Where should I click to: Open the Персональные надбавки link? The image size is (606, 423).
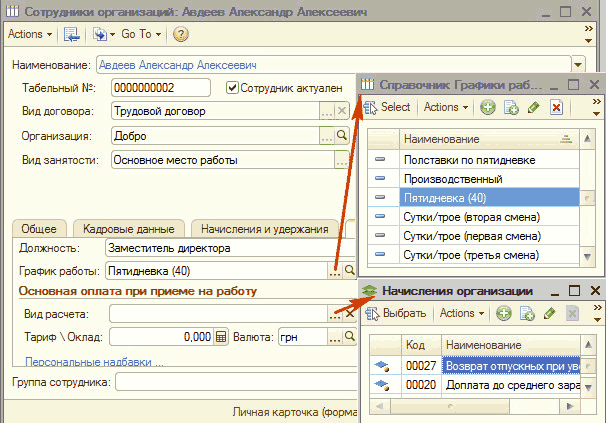pyautogui.click(x=94, y=362)
